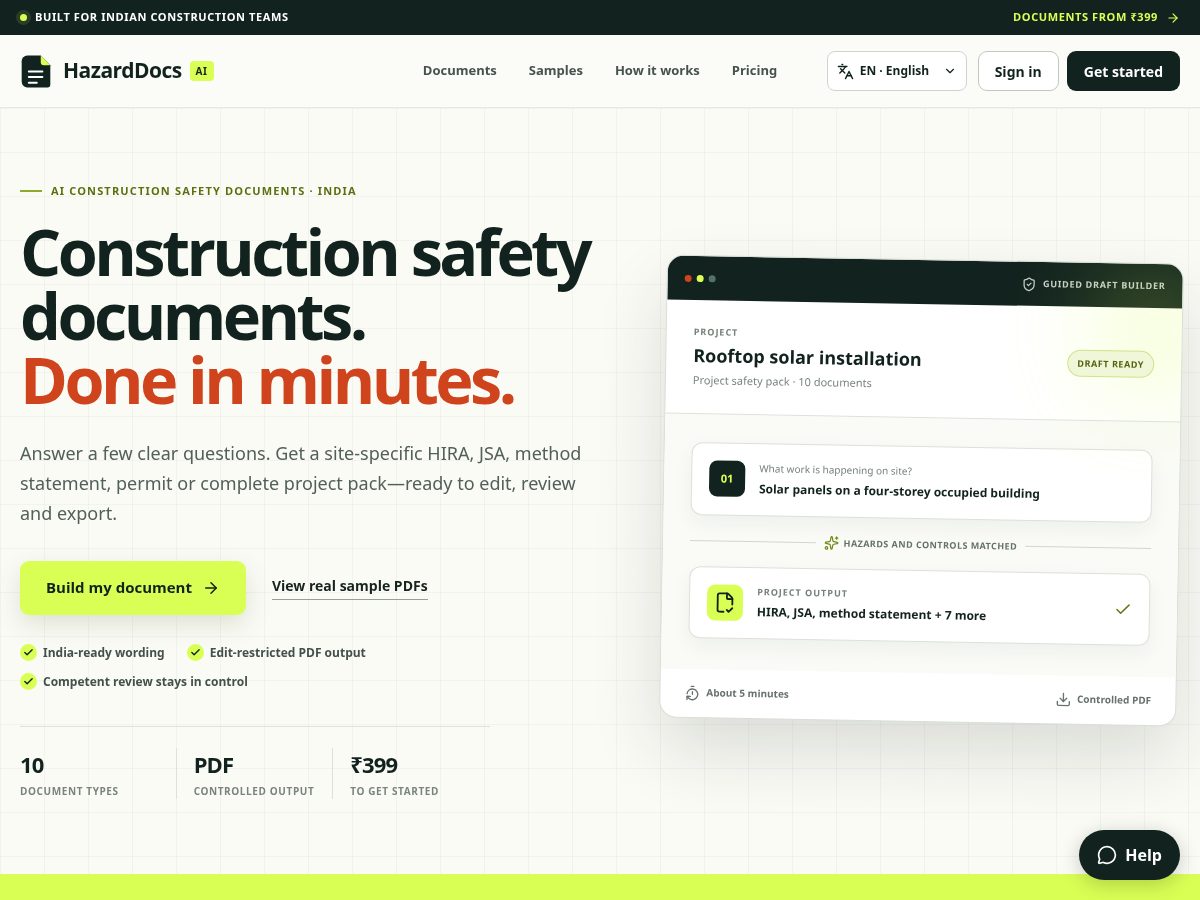Click the arrow icon in top banner
Image resolution: width=1200 pixels, height=900 pixels.
click(1173, 17)
